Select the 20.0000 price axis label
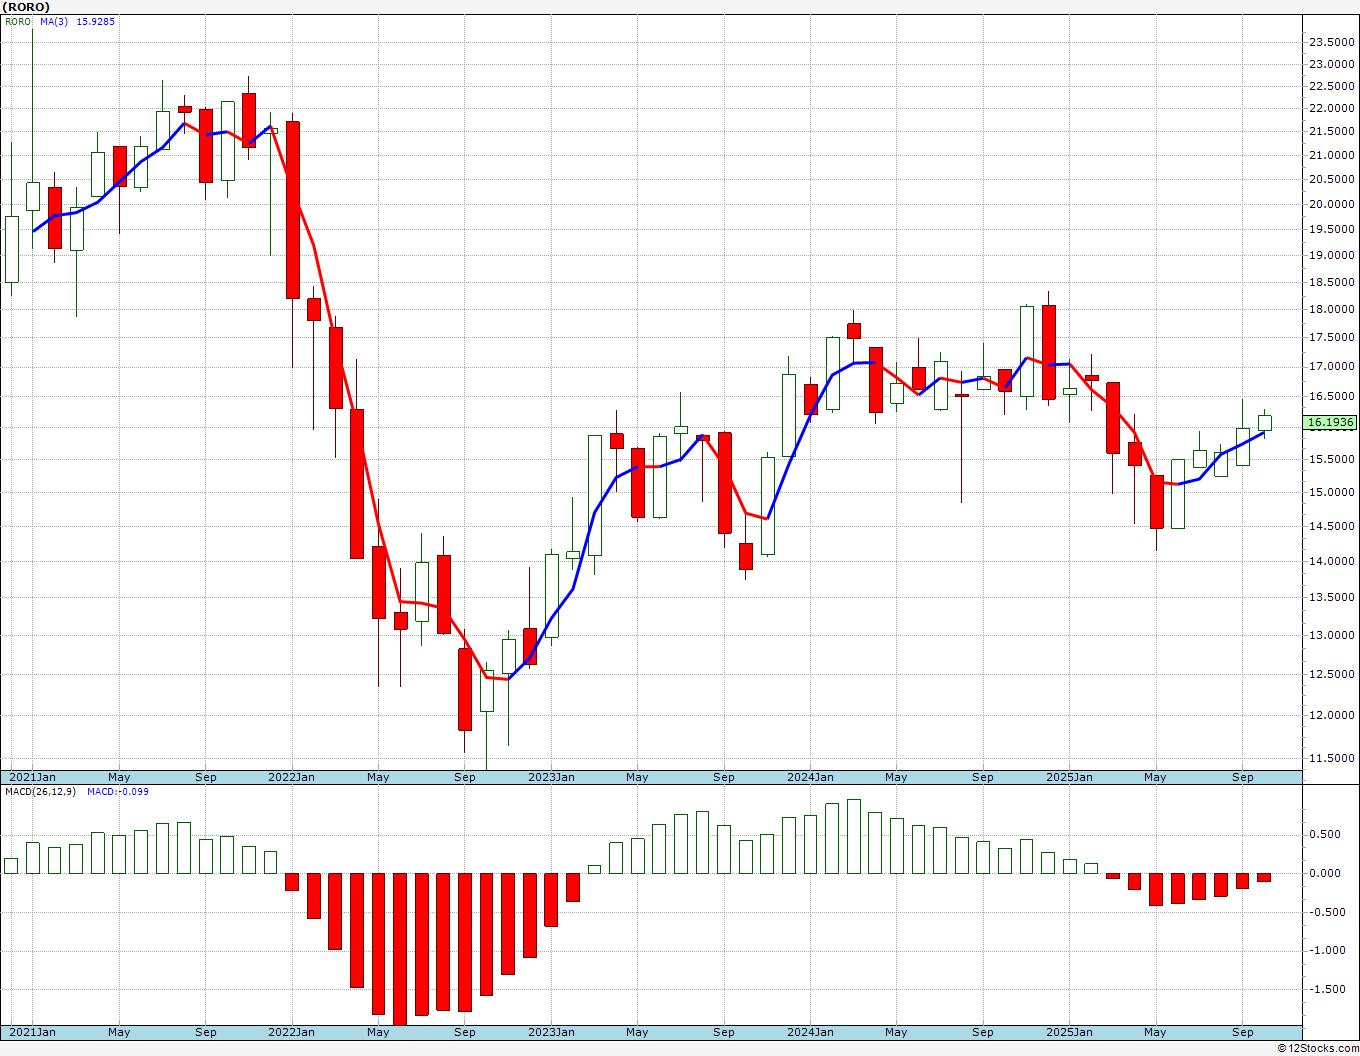The image size is (1360, 1056). pos(1332,204)
